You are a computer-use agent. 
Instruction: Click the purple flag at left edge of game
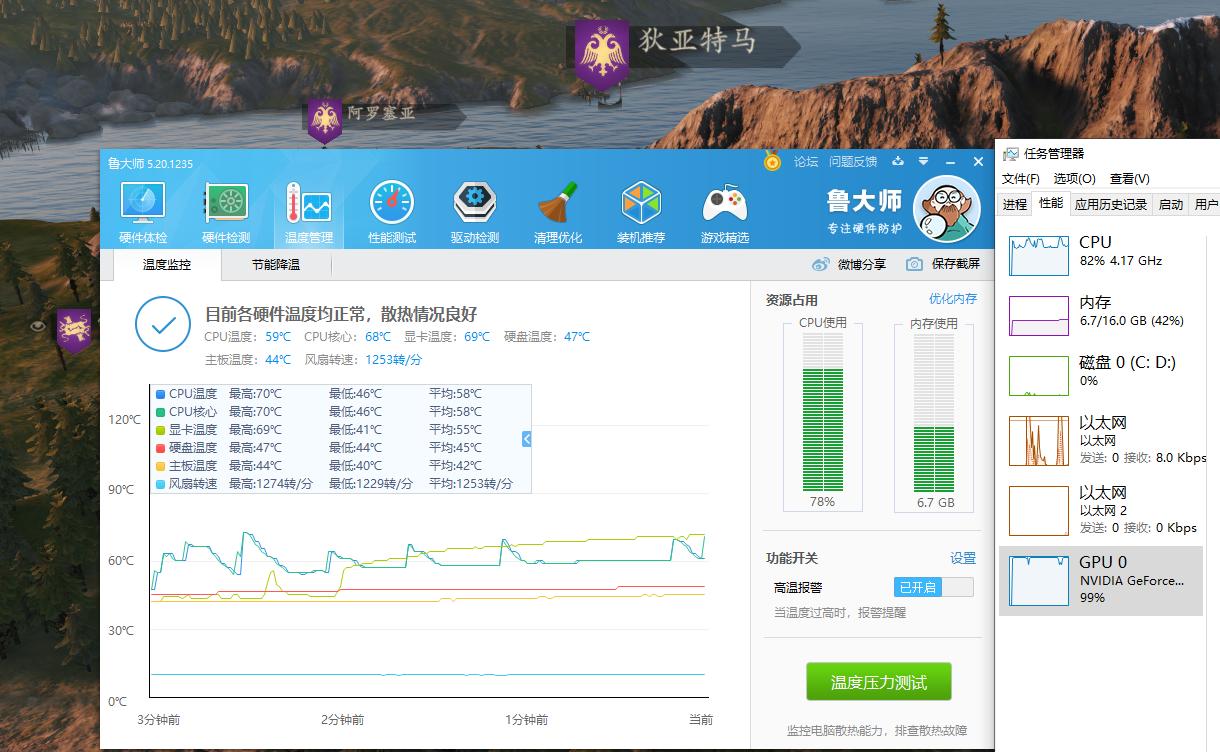pyautogui.click(x=74, y=330)
